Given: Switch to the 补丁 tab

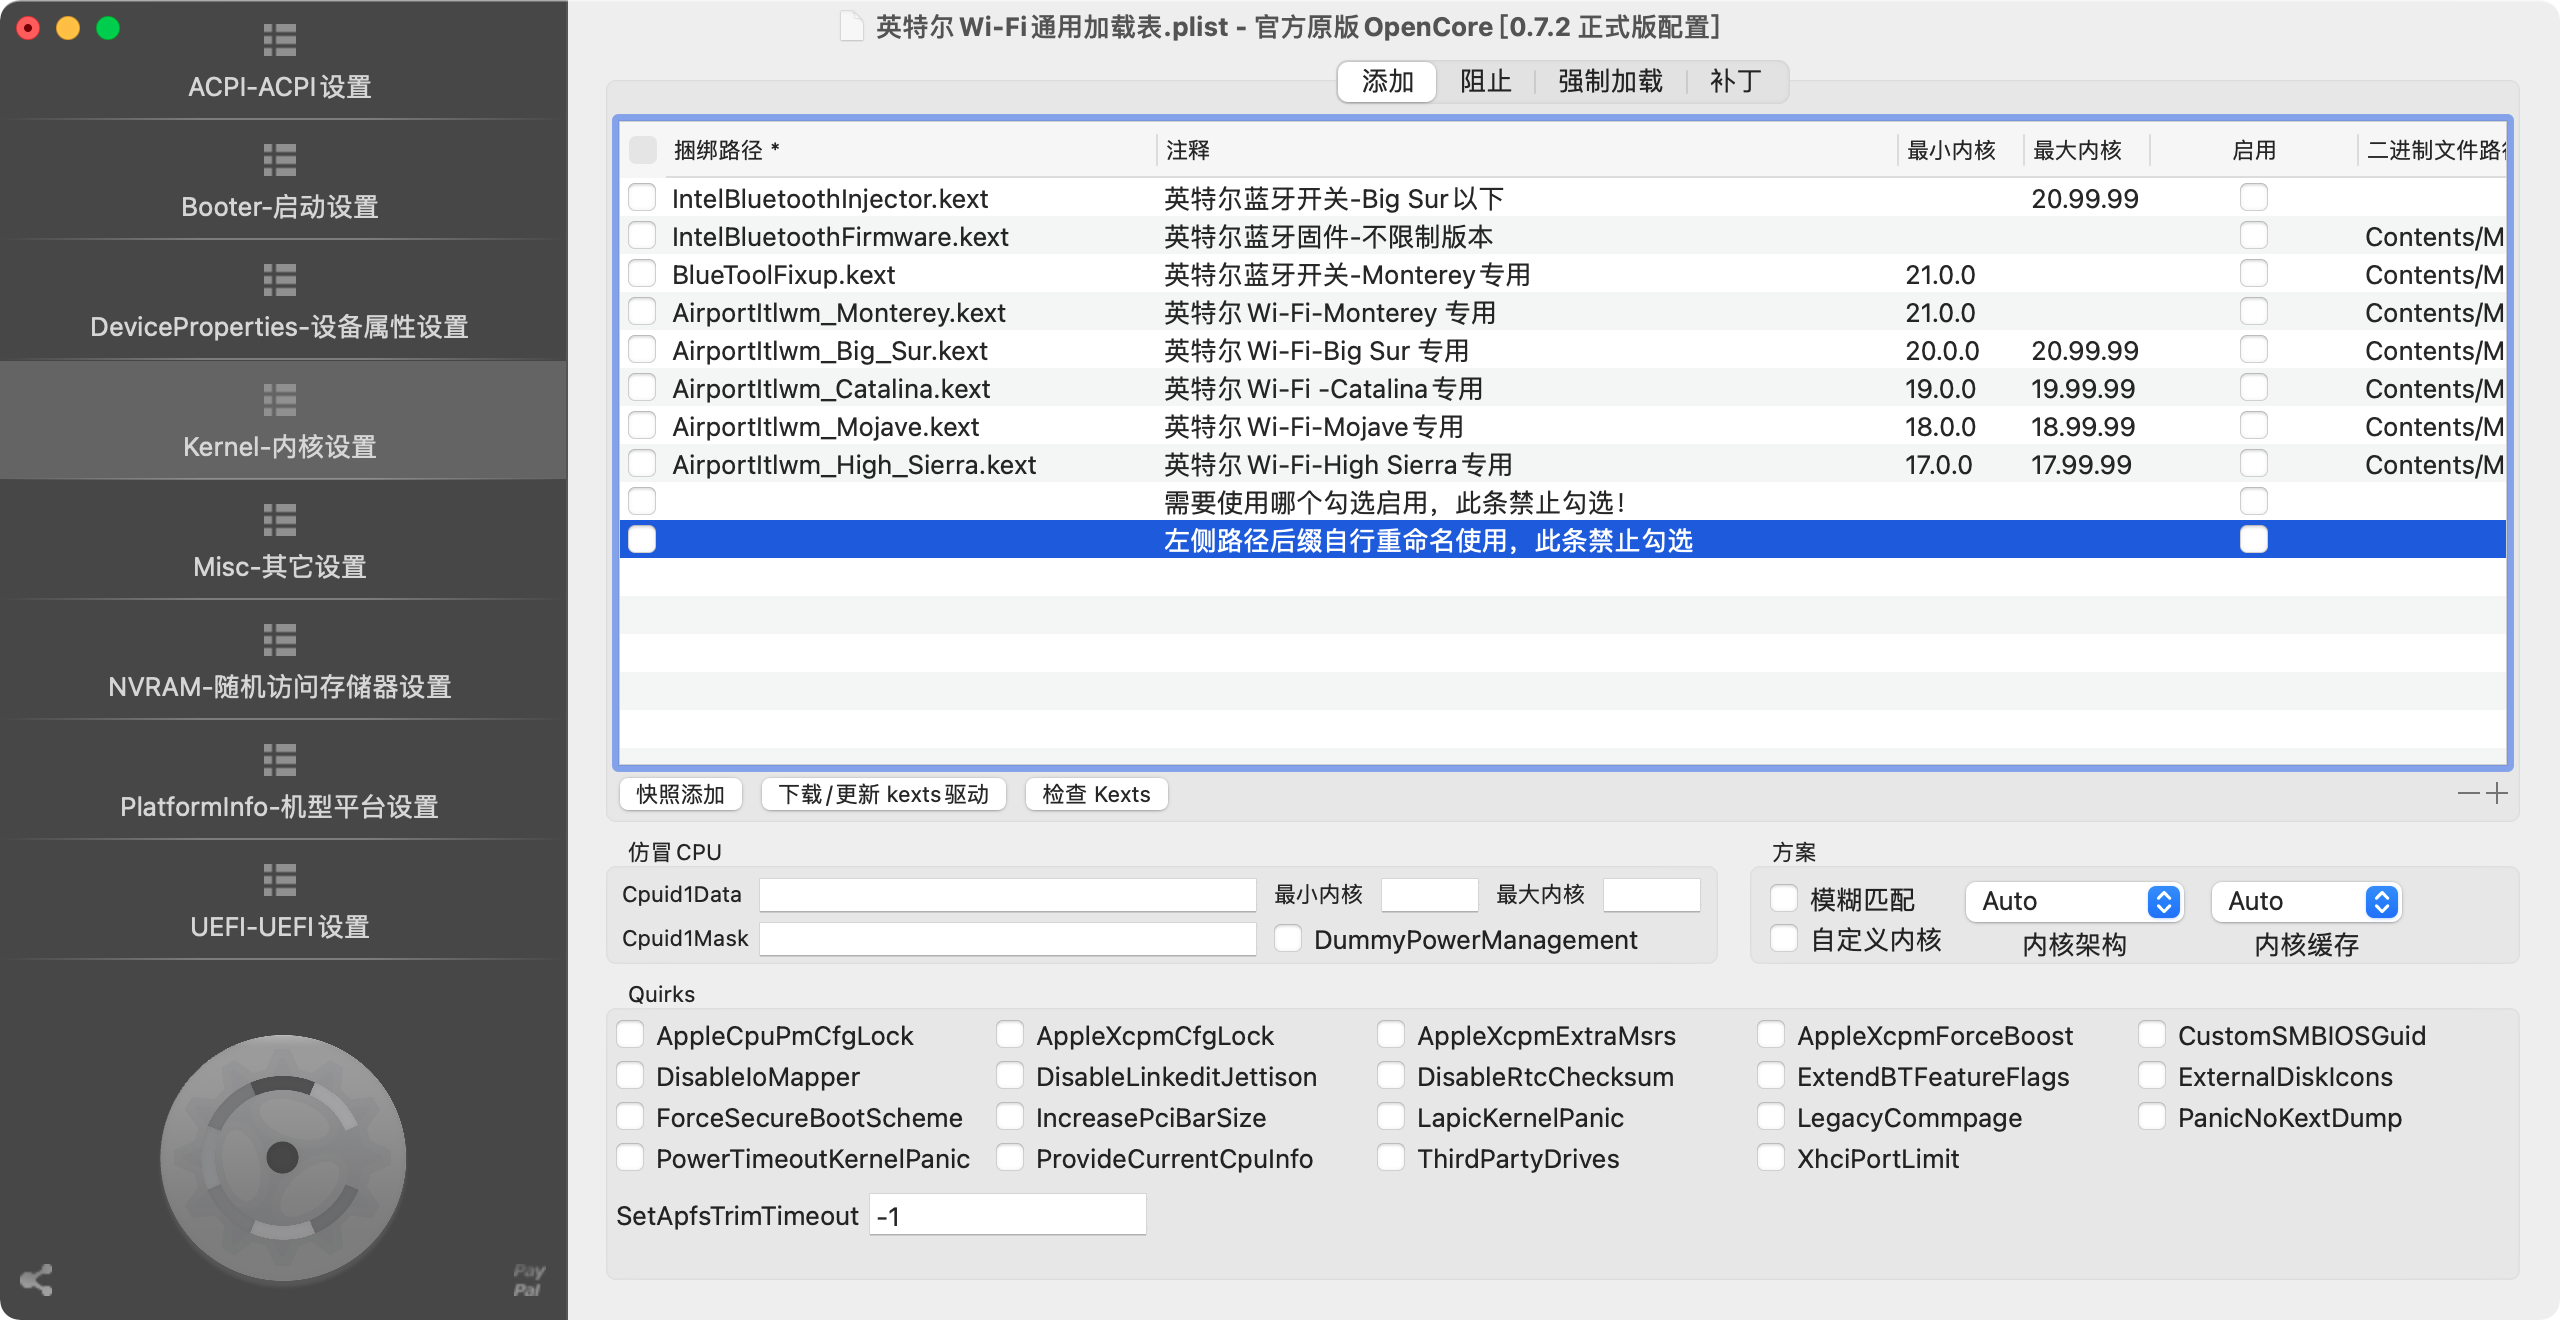Looking at the screenshot, I should (x=1735, y=81).
